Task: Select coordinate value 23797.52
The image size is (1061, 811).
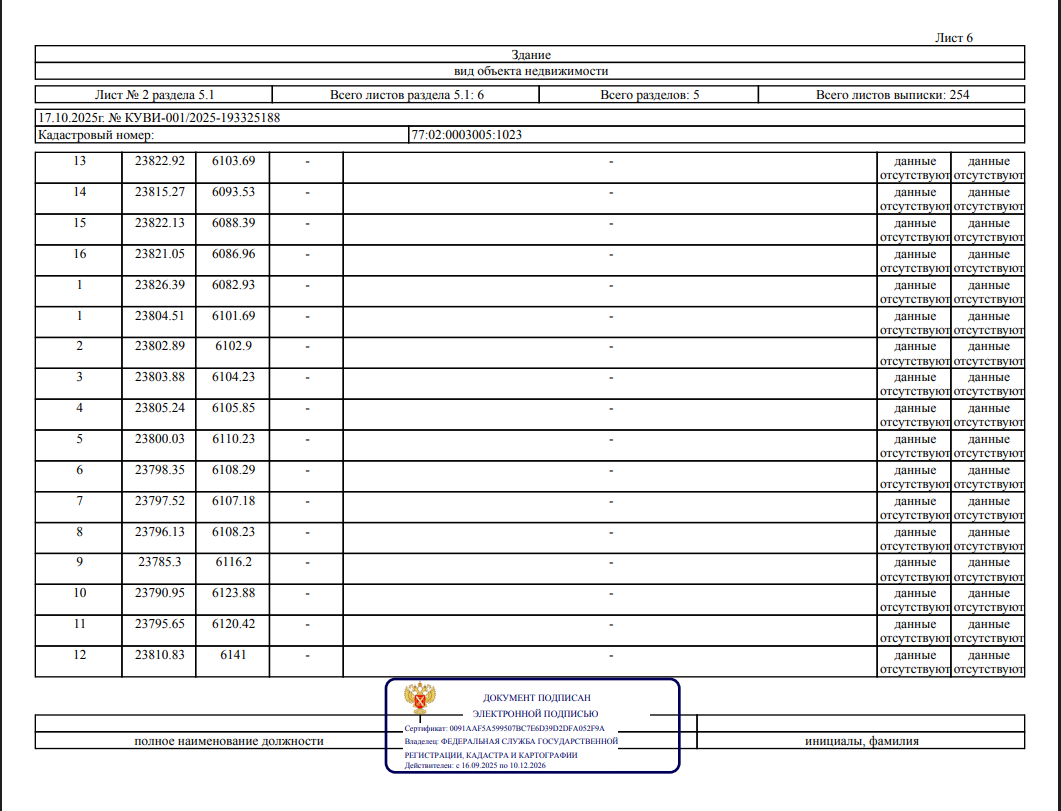Action: click(x=160, y=501)
